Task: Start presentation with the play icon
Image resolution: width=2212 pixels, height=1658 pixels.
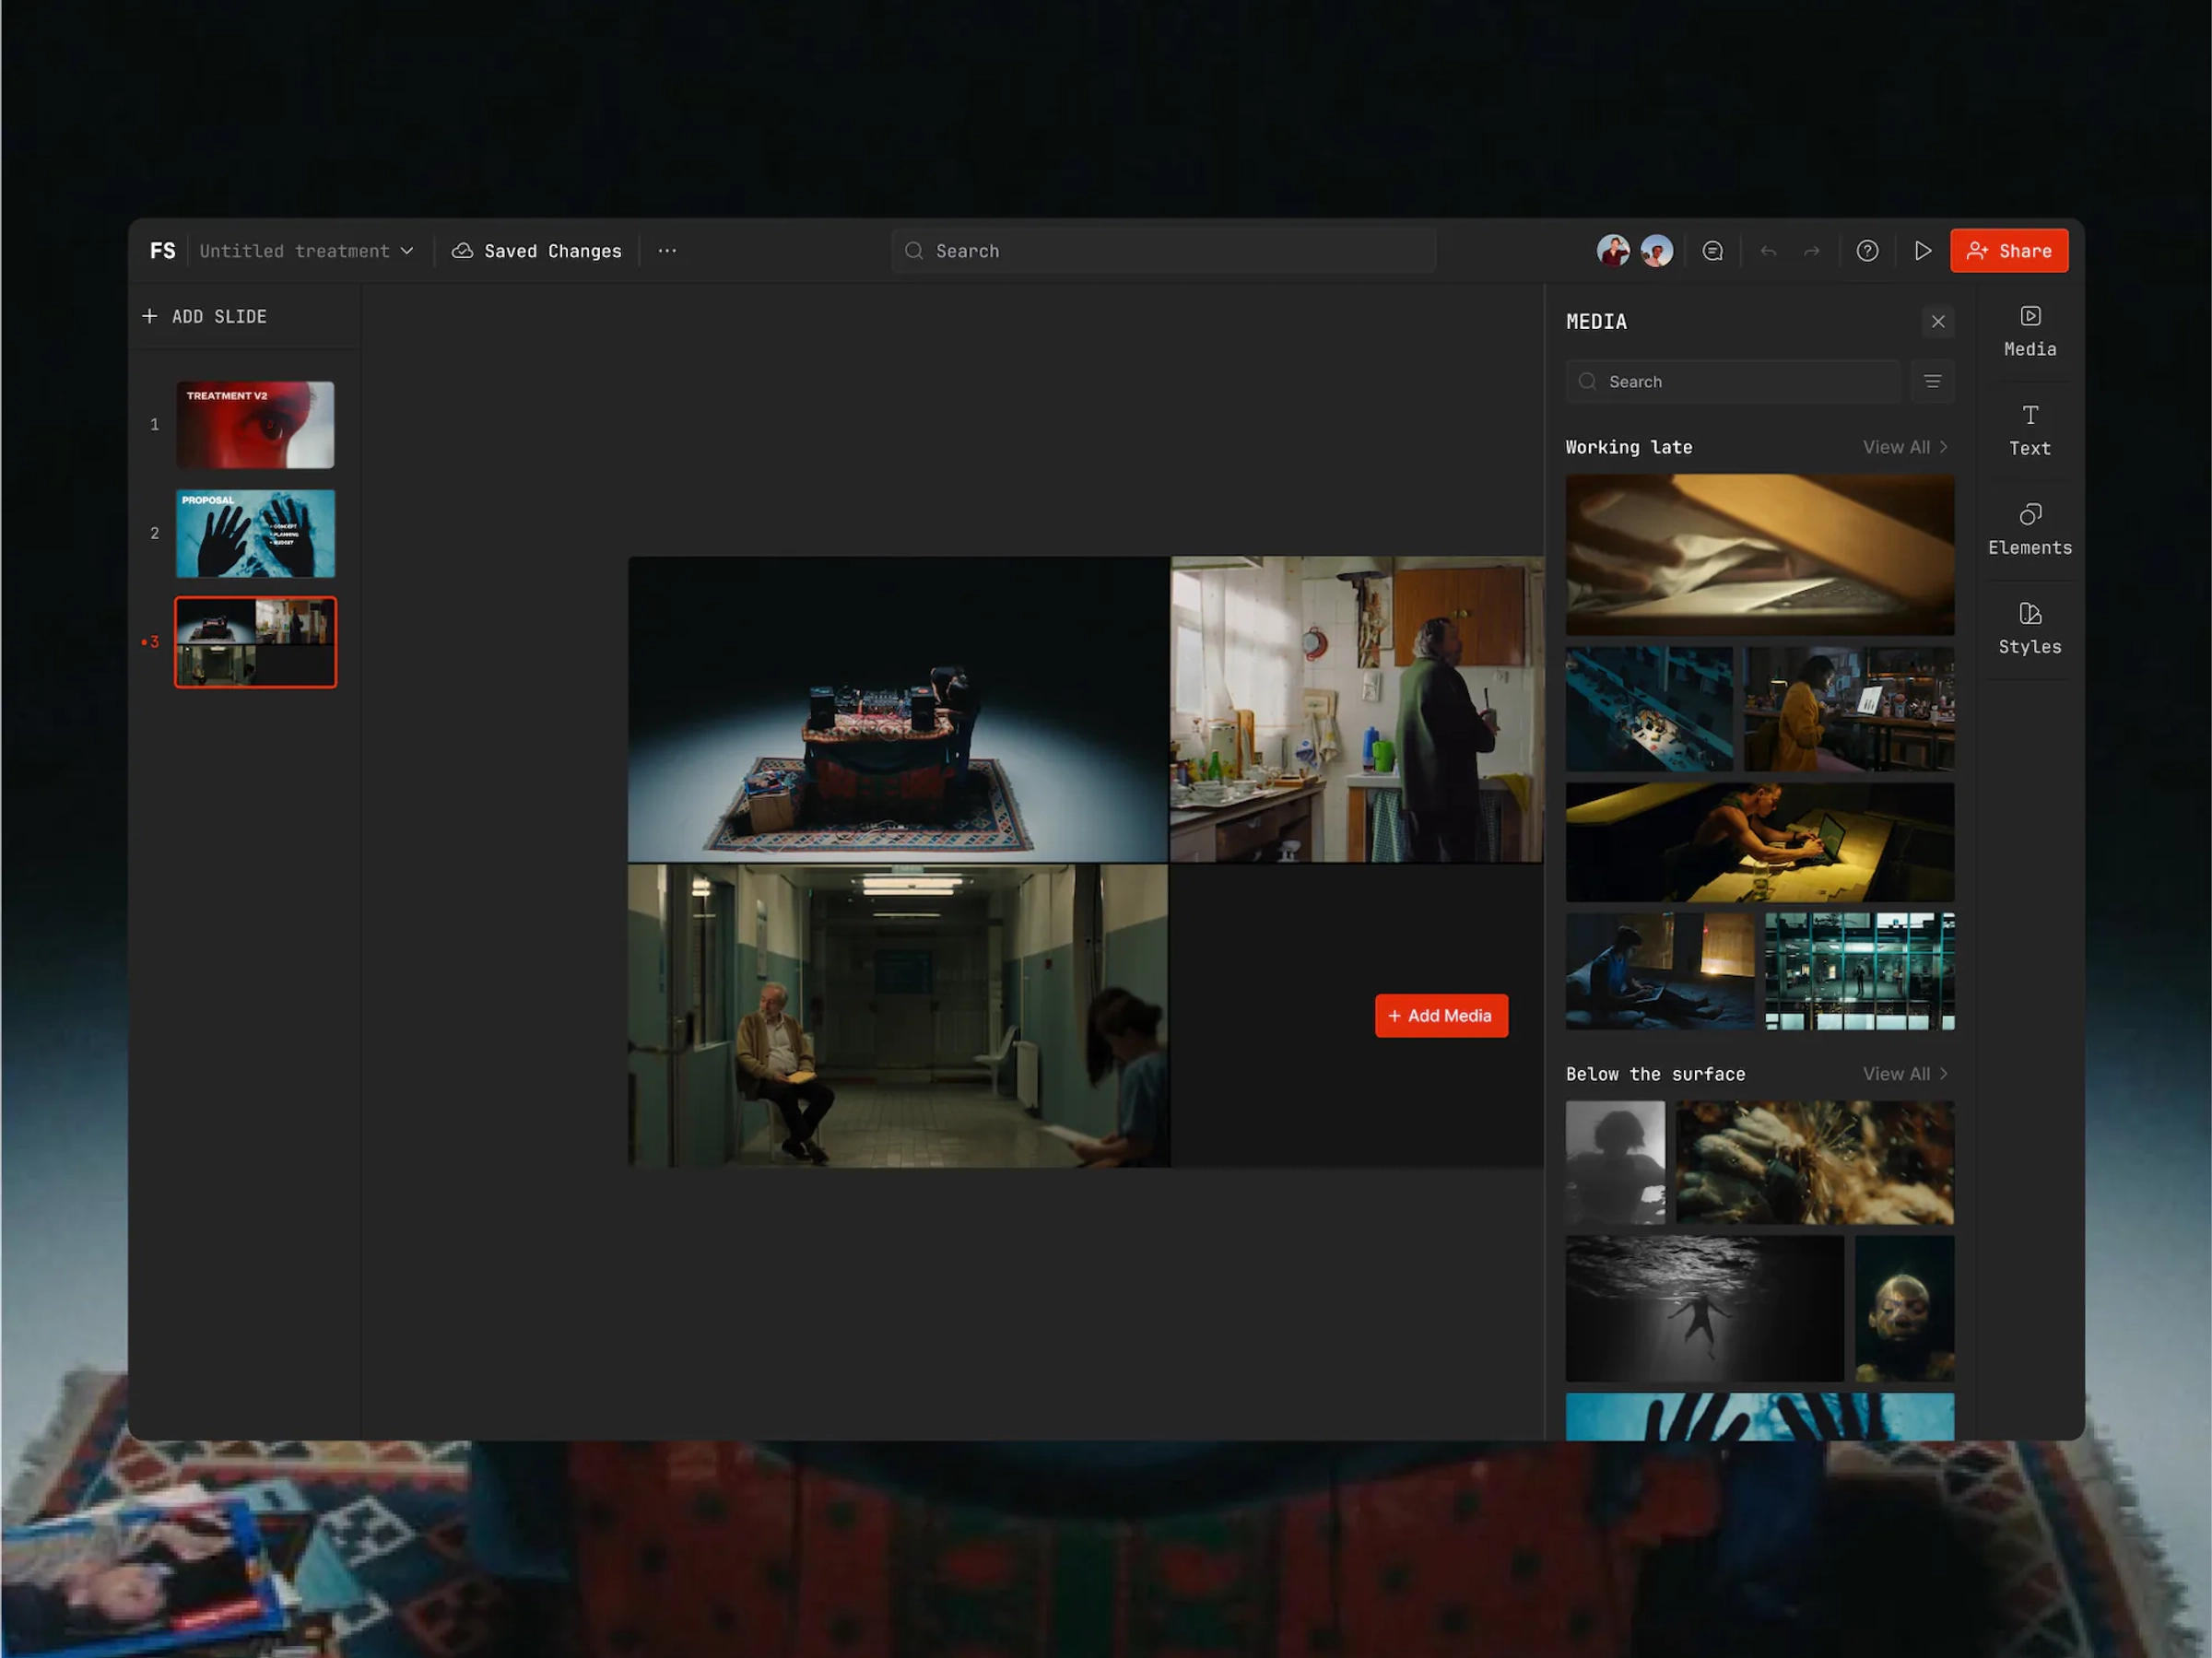Action: (1922, 251)
